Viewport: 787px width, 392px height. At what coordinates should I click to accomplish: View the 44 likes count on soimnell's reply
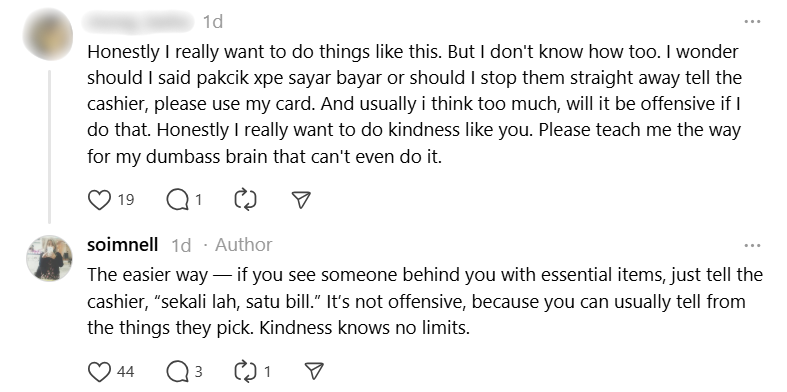(x=125, y=372)
